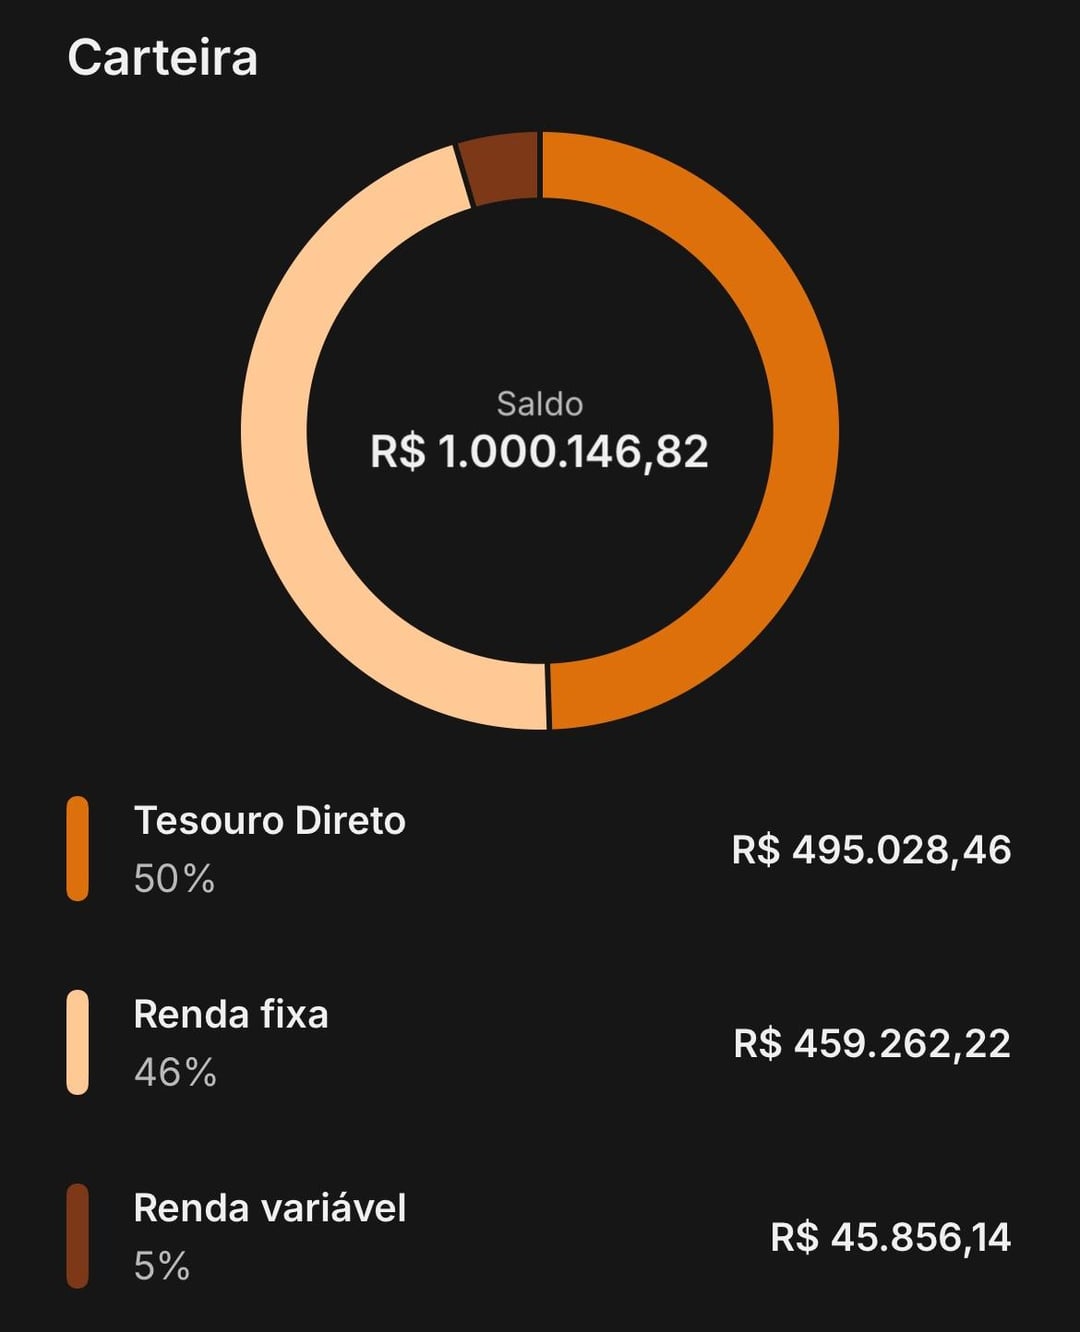Click the Carteira heading
This screenshot has width=1080, height=1332.
[162, 58]
